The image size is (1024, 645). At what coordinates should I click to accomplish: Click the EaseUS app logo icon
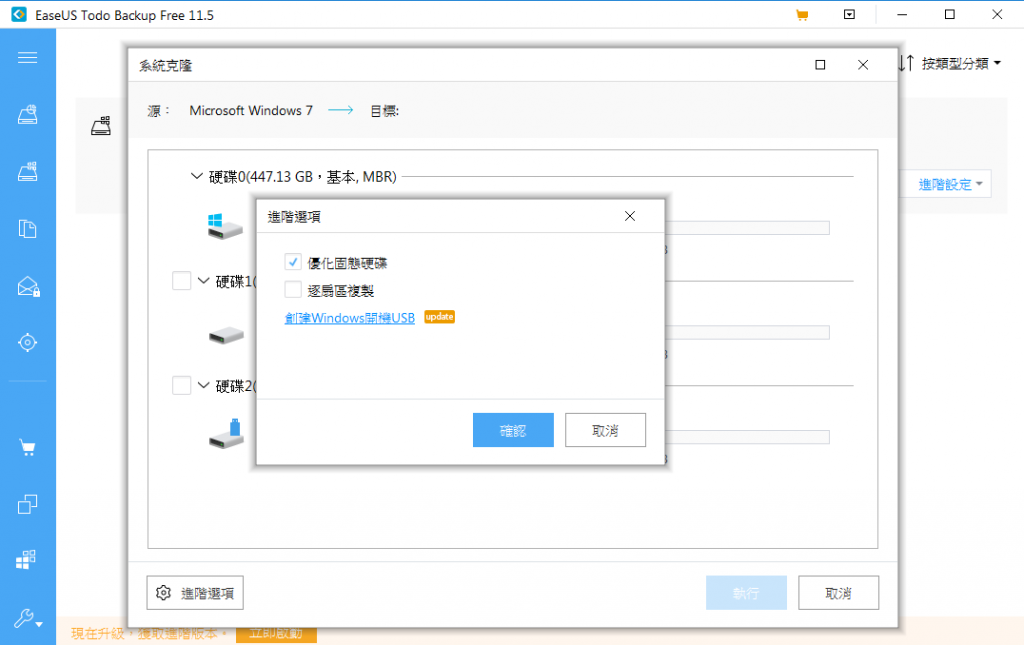coord(19,14)
